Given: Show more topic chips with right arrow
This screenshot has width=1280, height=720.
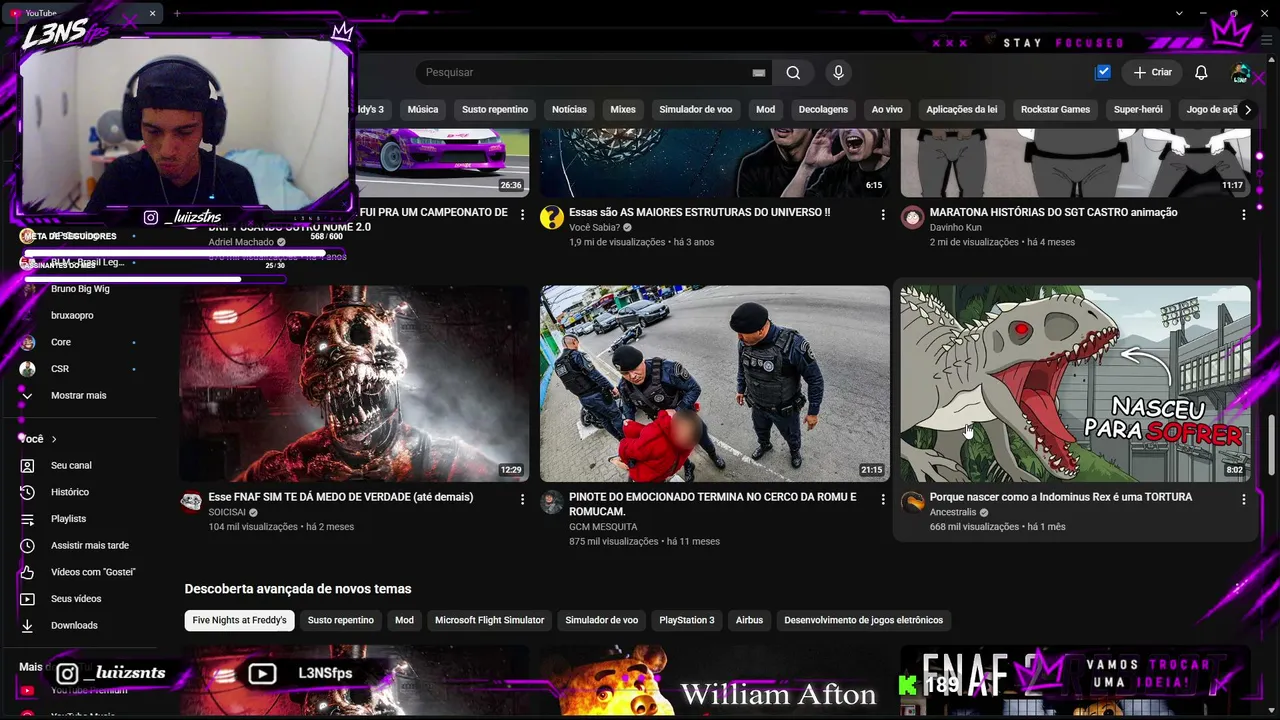Looking at the screenshot, I should (1247, 110).
